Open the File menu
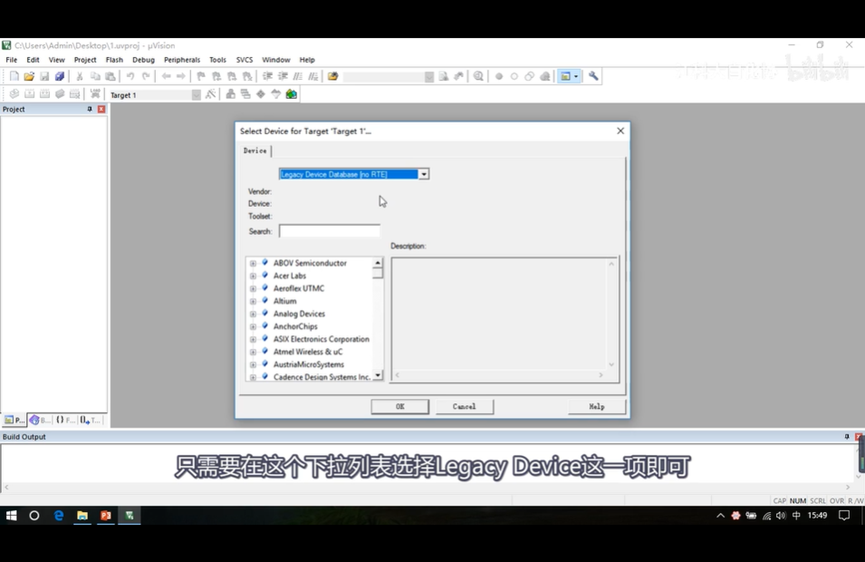 pyautogui.click(x=12, y=60)
